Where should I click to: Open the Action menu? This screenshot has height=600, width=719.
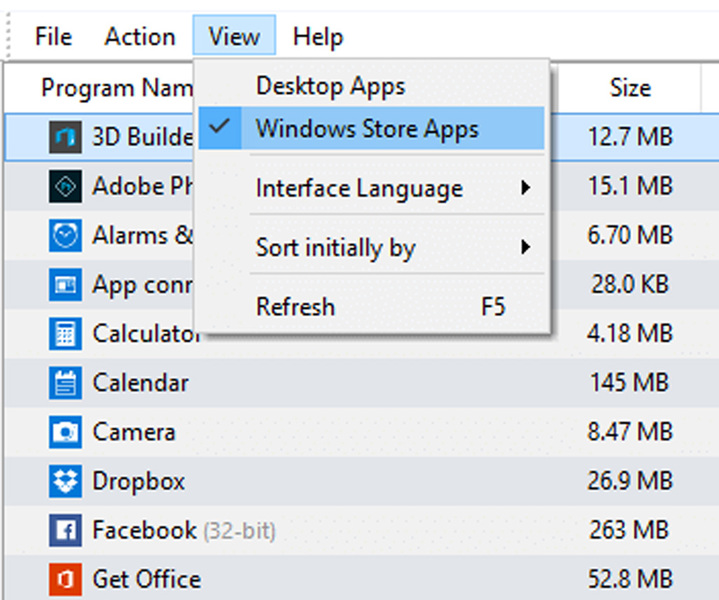click(140, 36)
